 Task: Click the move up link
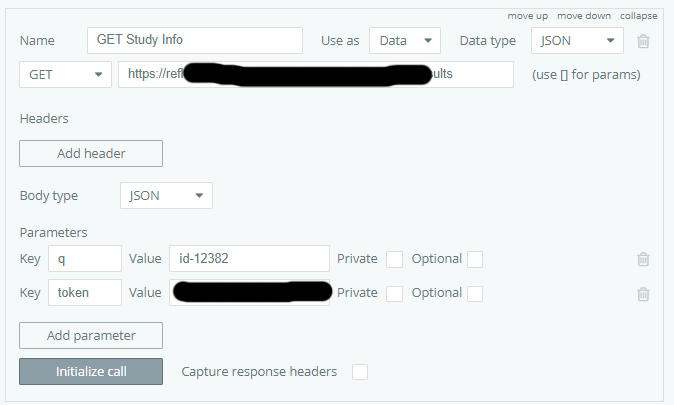tap(527, 16)
